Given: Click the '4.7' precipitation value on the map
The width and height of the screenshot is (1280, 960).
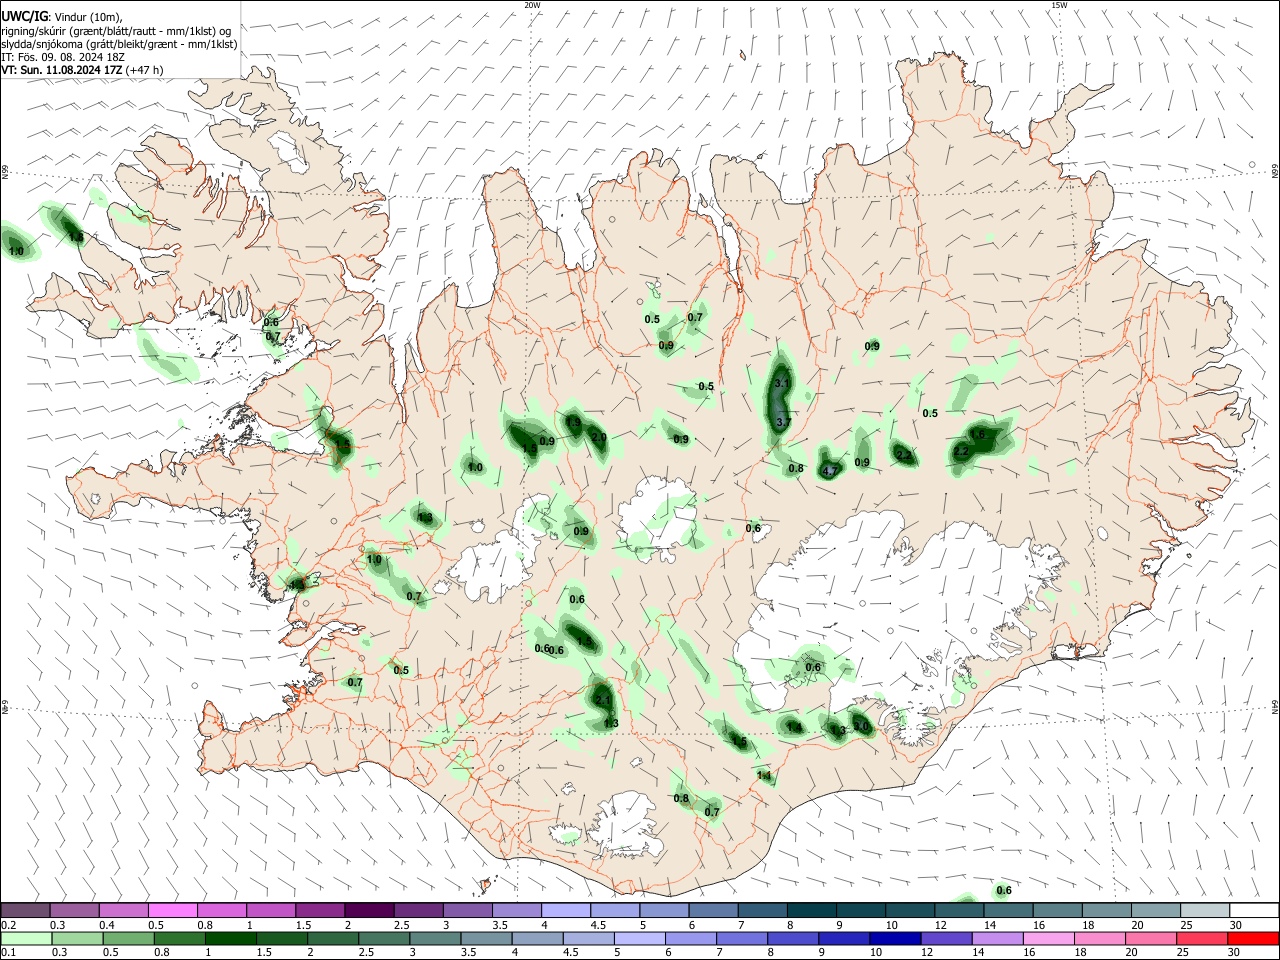Looking at the screenshot, I should pyautogui.click(x=829, y=471).
